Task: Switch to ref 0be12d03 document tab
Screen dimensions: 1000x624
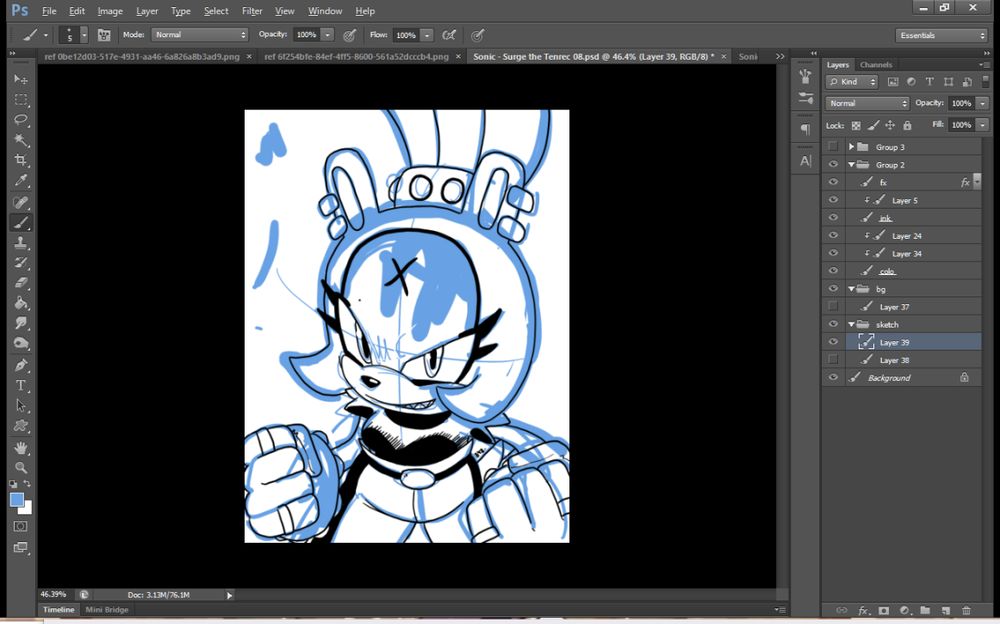Action: tap(142, 57)
